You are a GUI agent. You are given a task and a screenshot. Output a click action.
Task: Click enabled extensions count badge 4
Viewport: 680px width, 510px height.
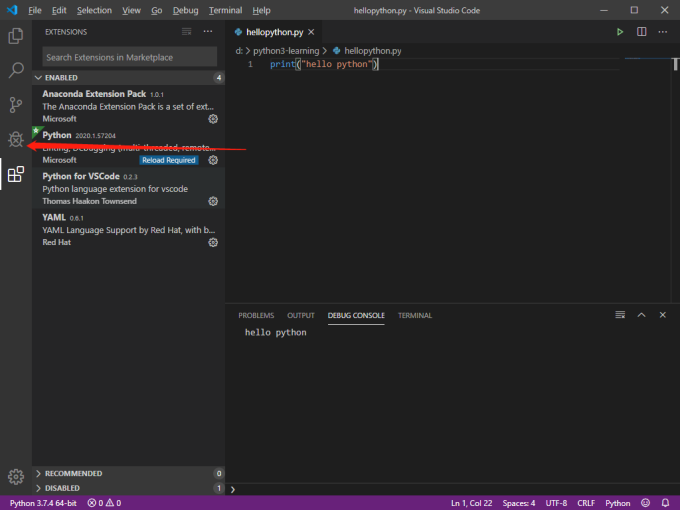click(x=219, y=78)
